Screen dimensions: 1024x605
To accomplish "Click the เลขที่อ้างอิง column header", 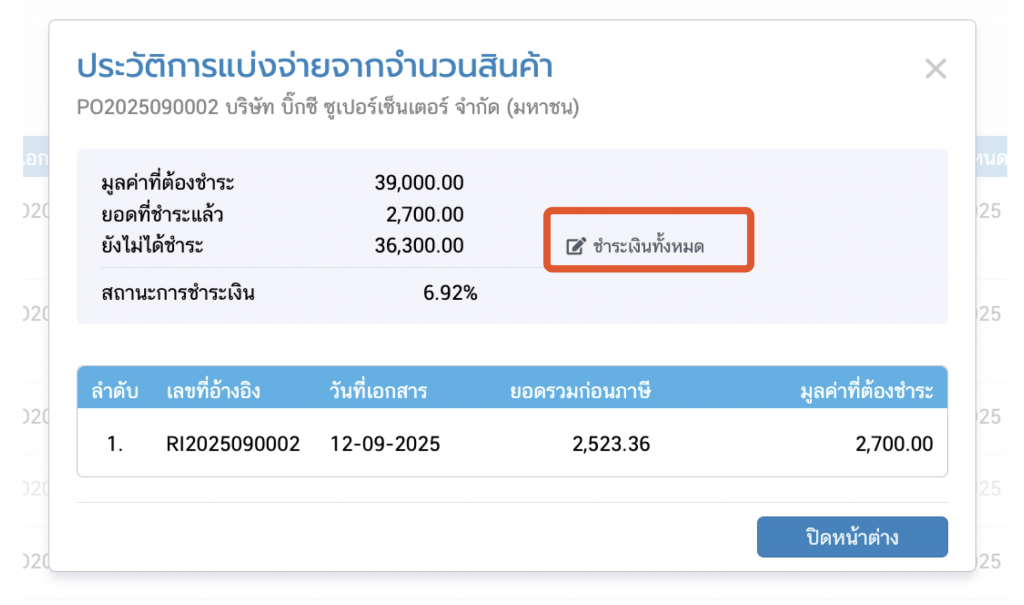I will click(x=213, y=390).
